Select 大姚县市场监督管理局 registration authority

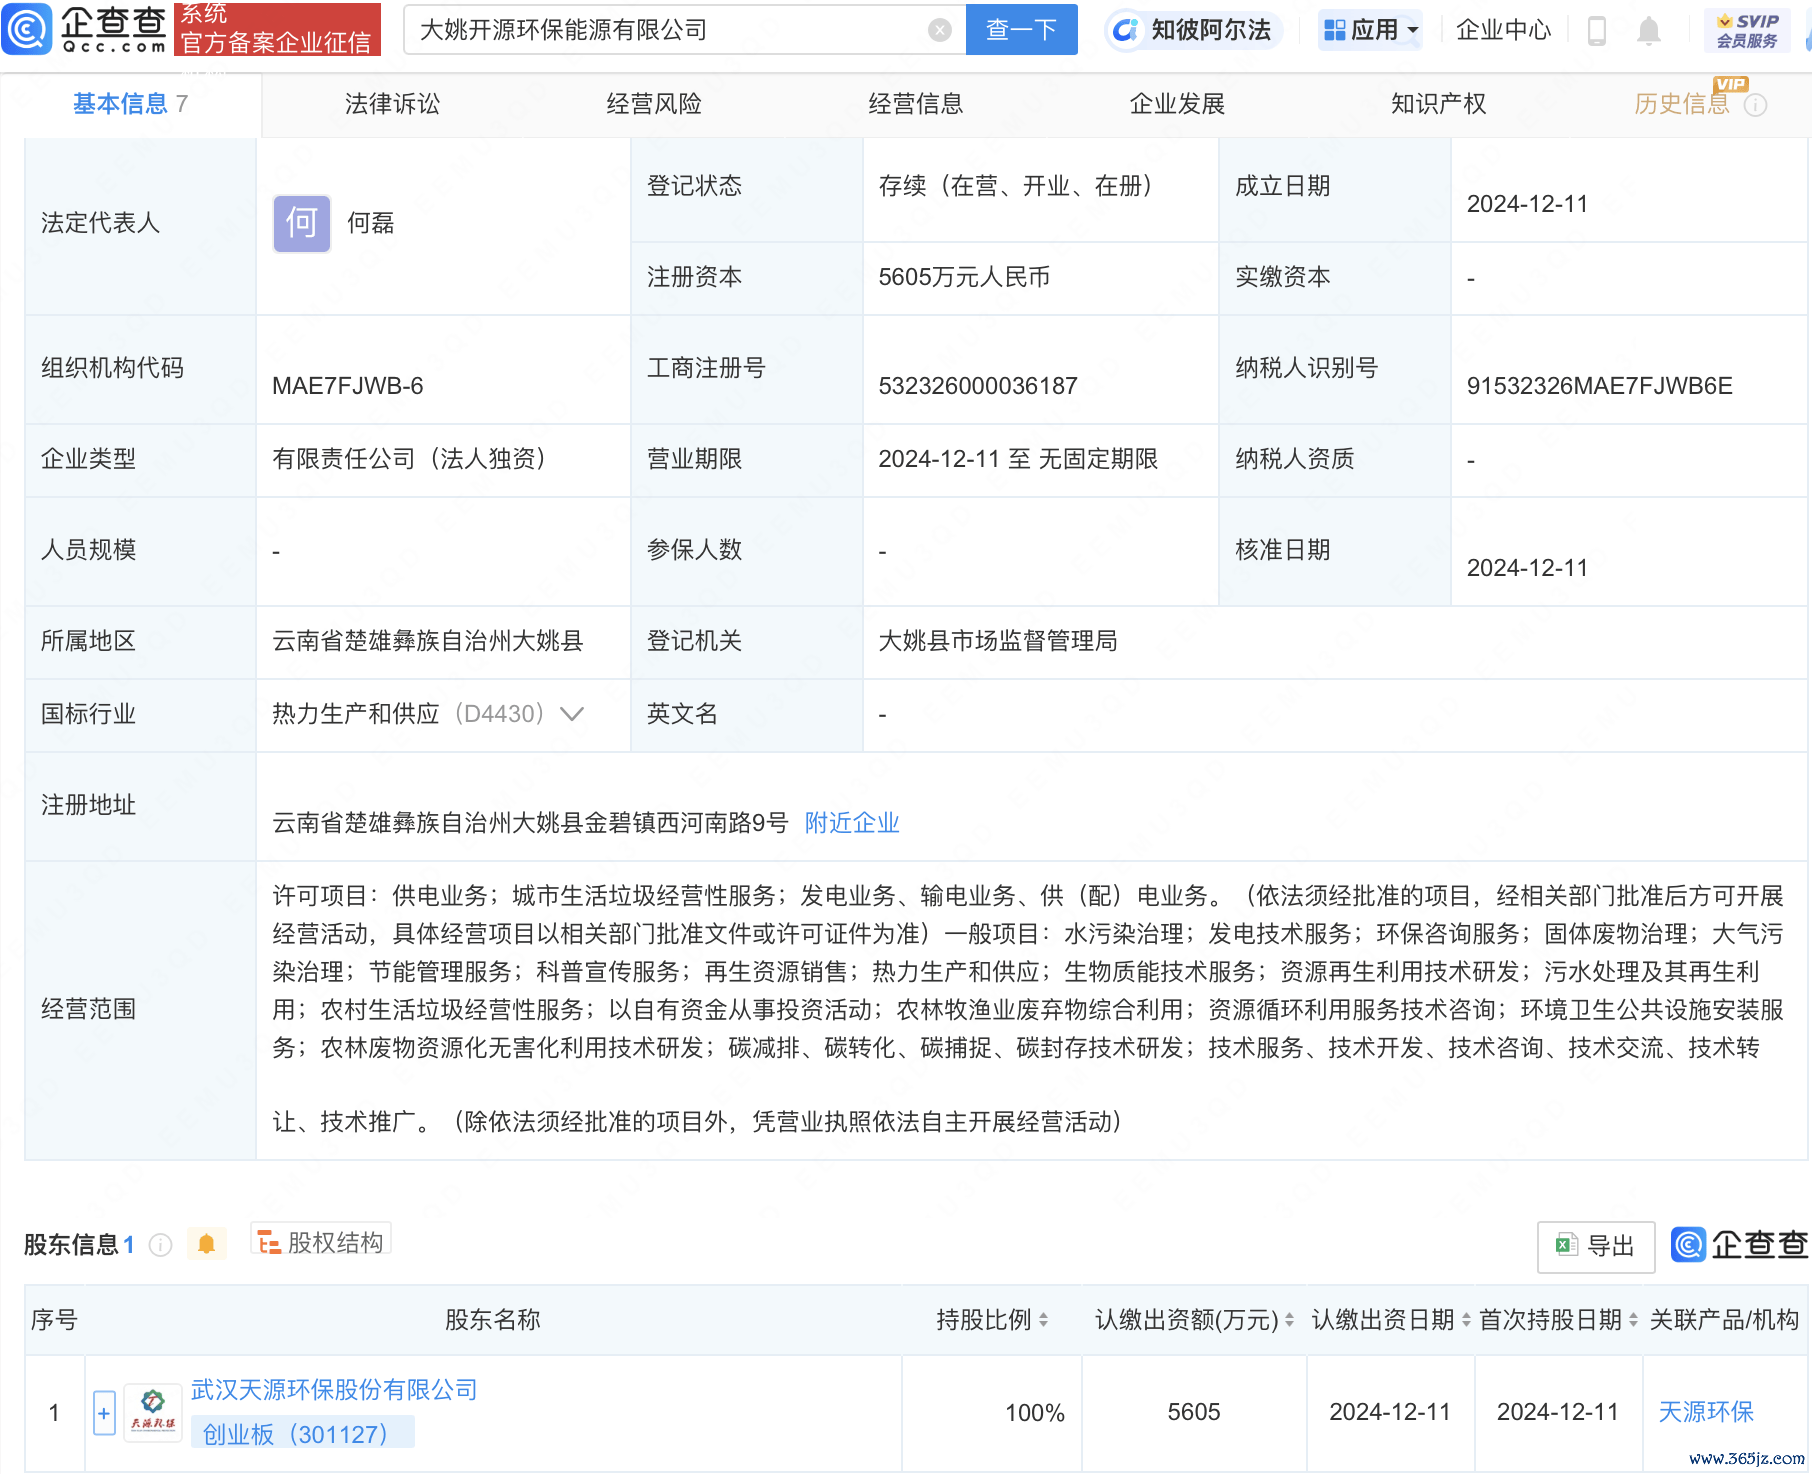[997, 641]
